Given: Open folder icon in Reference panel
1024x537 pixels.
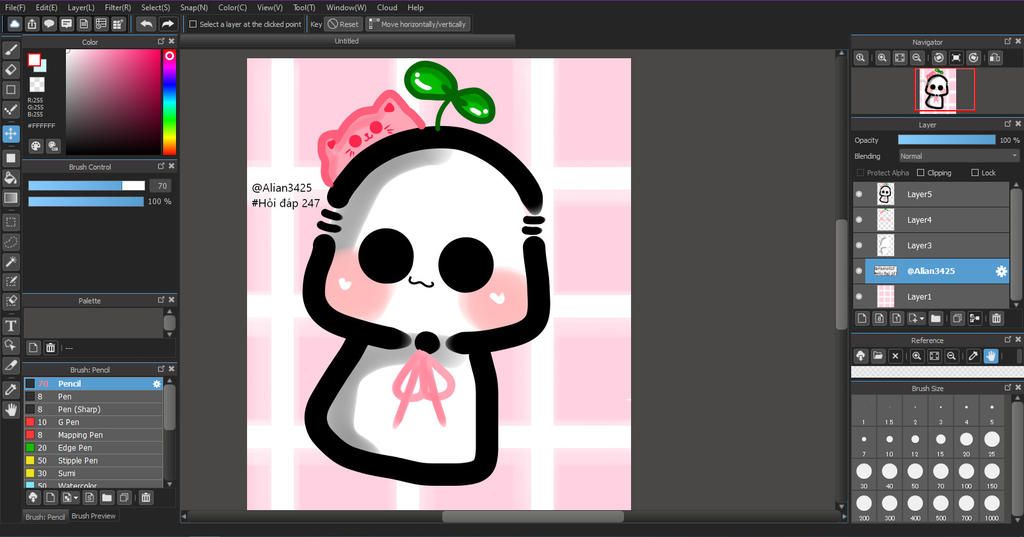Looking at the screenshot, I should click(878, 356).
